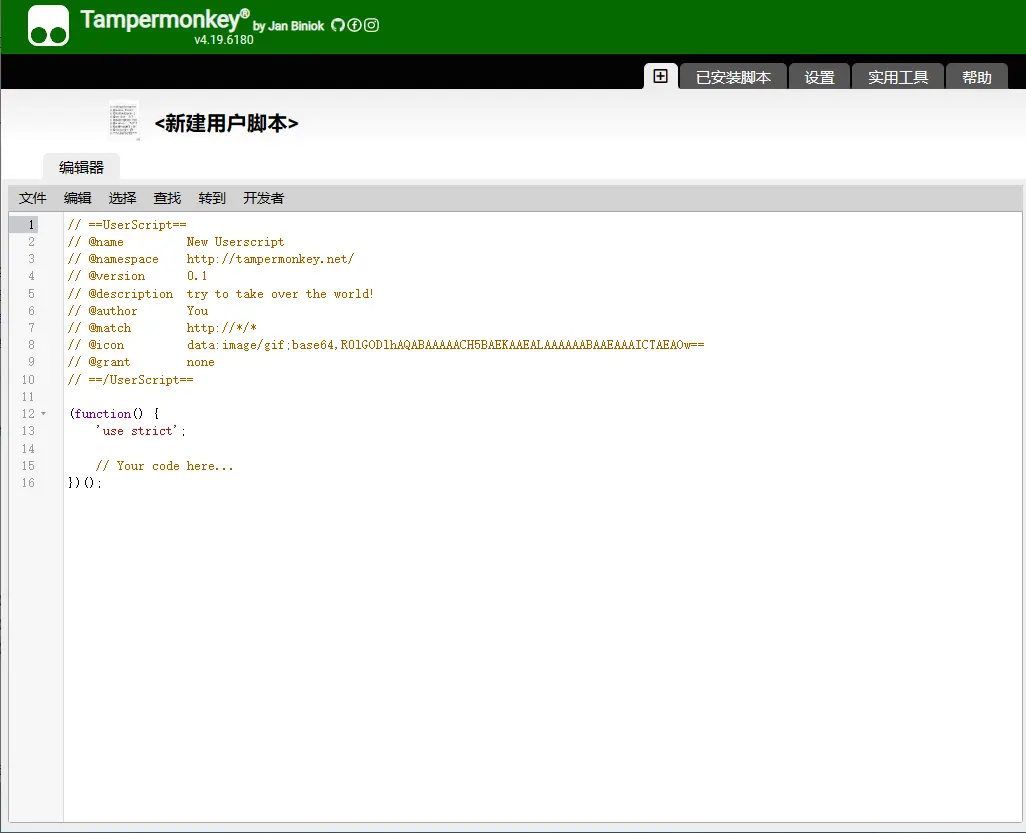Viewport: 1026px width, 833px height.
Task: Click the script thumbnail icon beside title
Action: coord(124,120)
